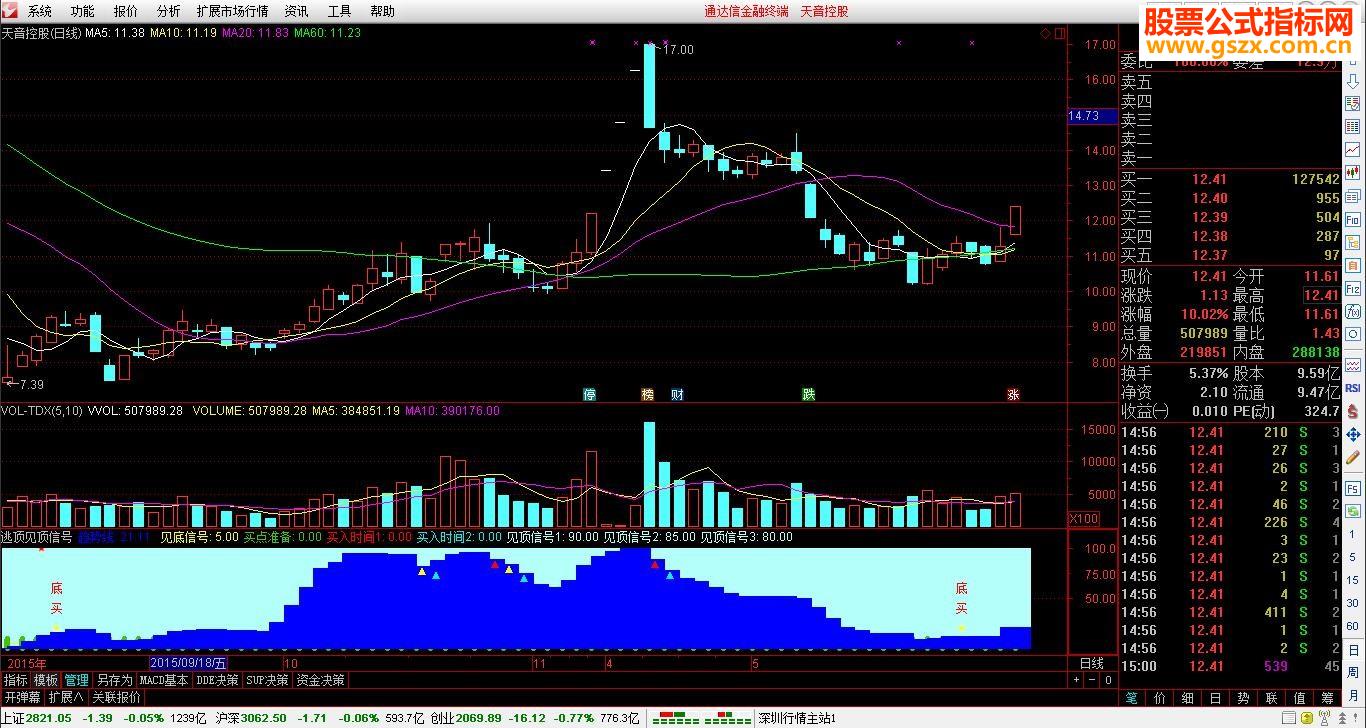Select the 日 tab in bottom-right tab row
This screenshot has height=728, width=1366.
(x=1216, y=698)
